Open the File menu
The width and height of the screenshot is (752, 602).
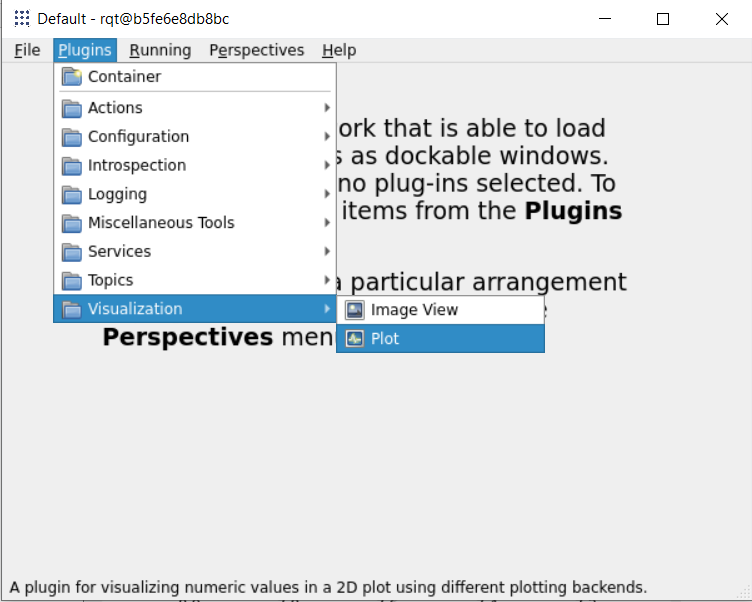(27, 50)
